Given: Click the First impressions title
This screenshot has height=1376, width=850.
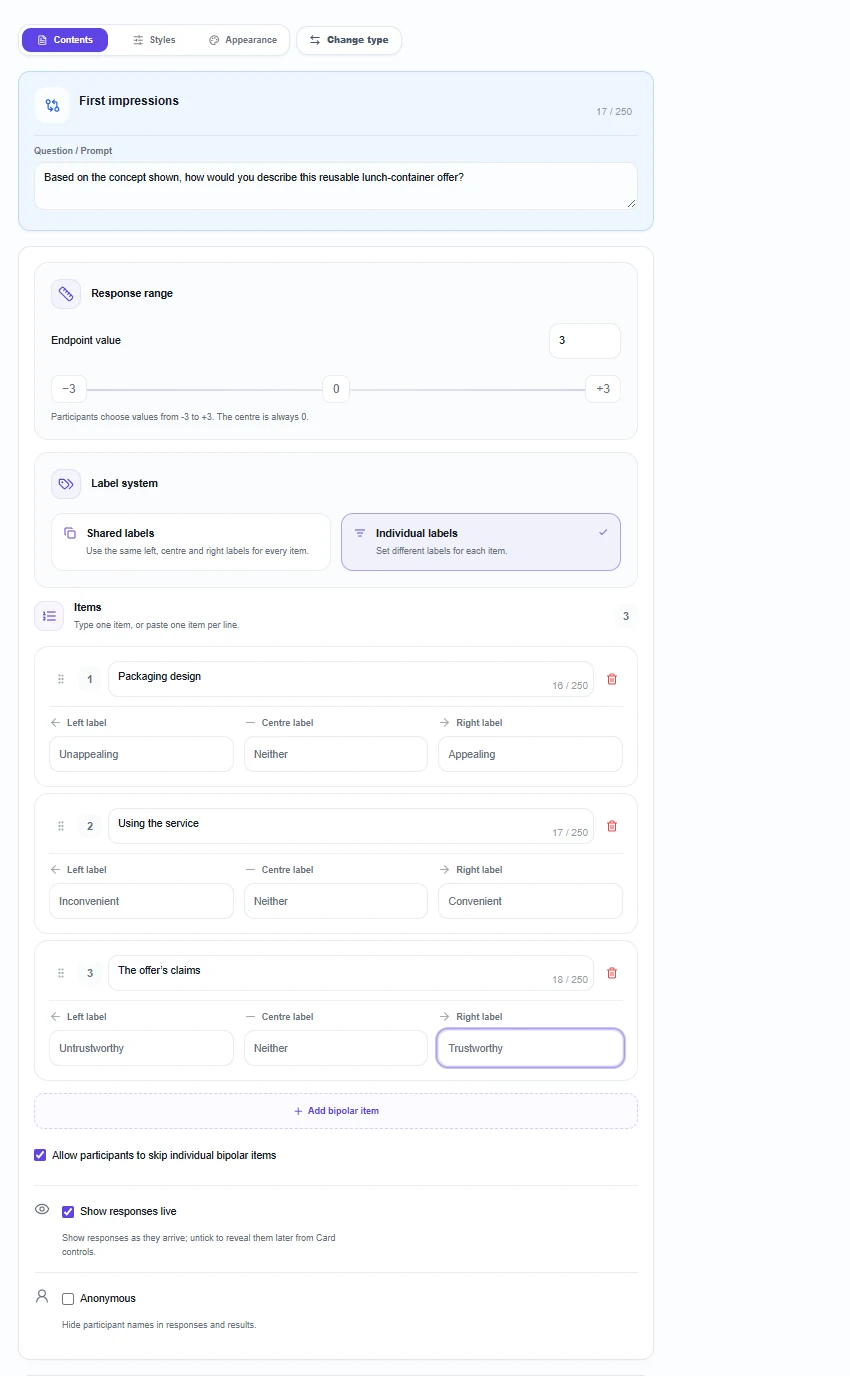Looking at the screenshot, I should [129, 101].
